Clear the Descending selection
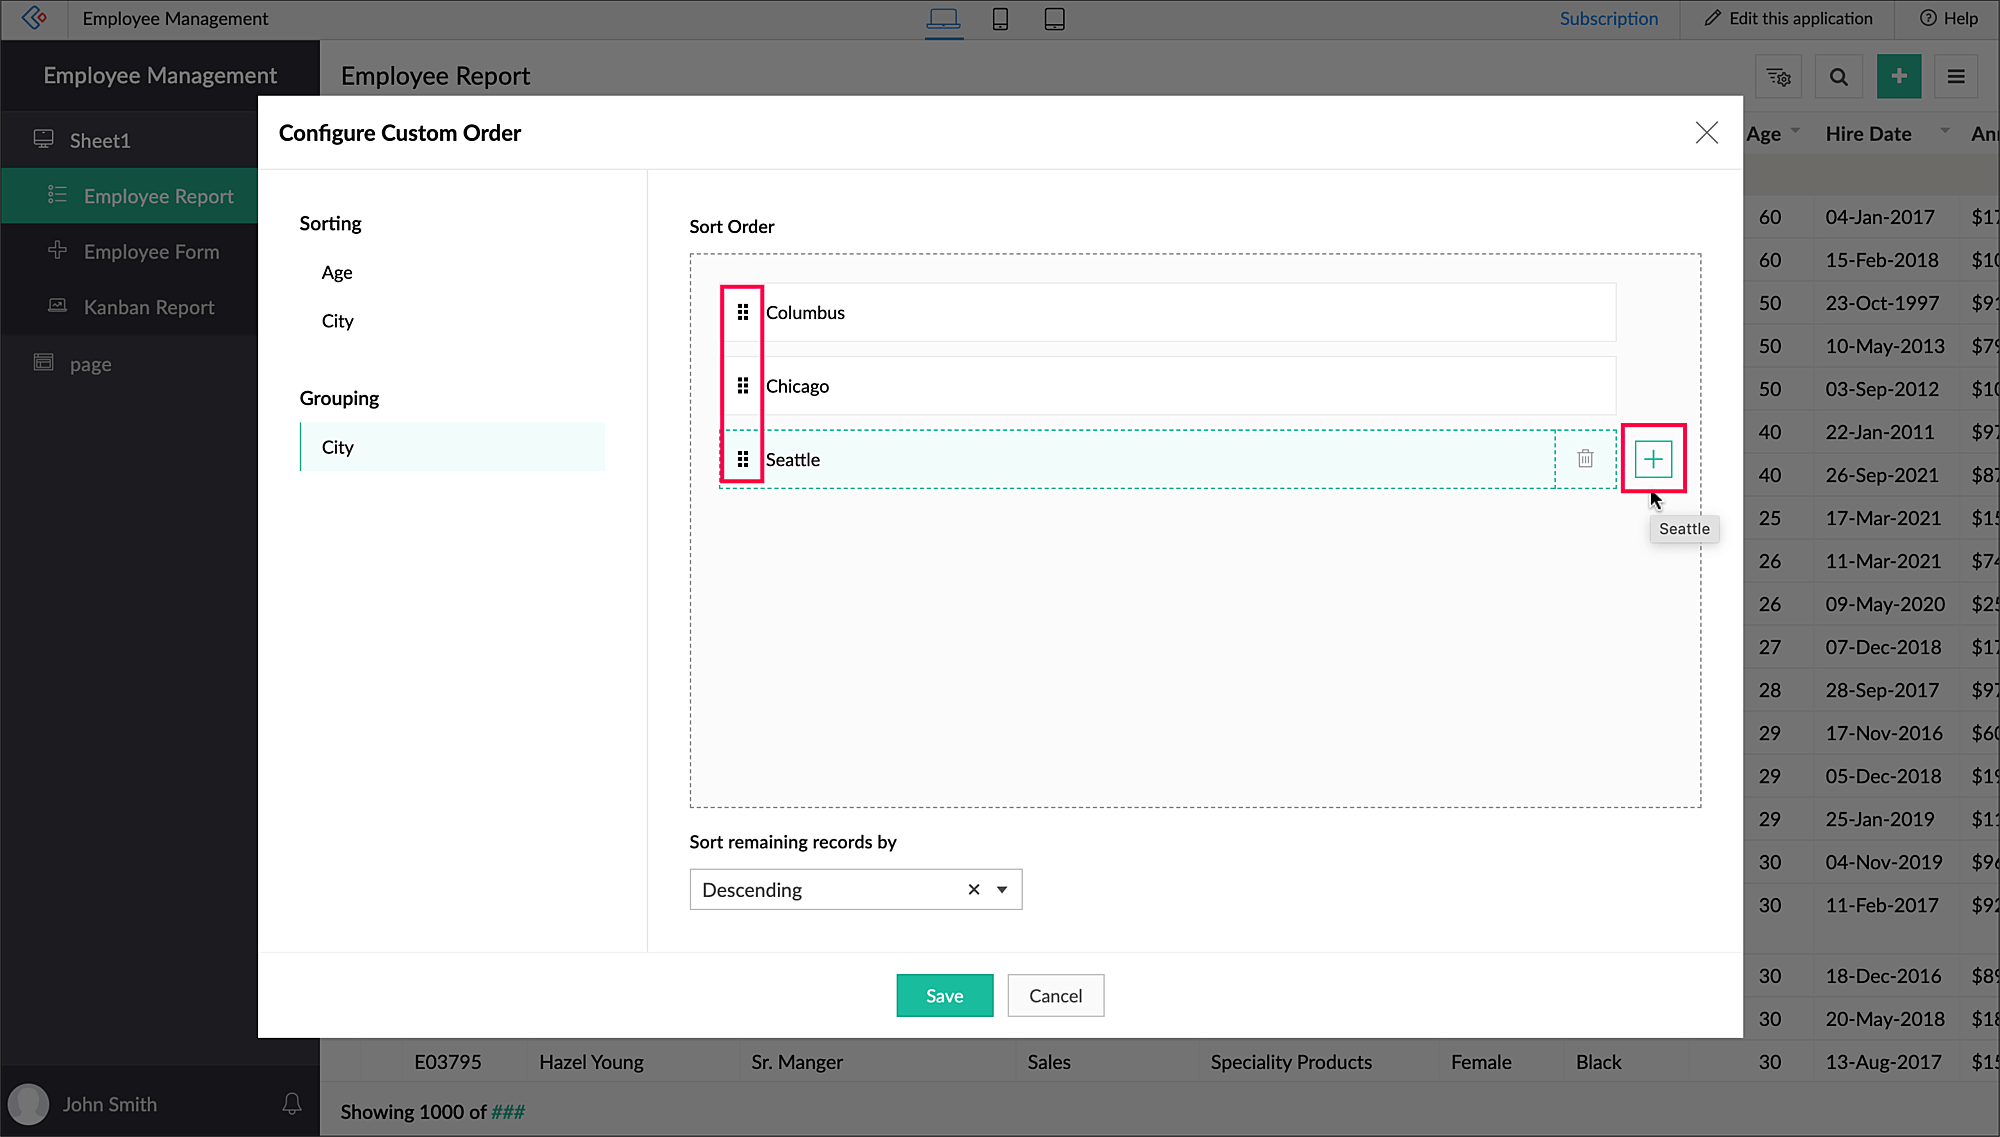Screen dimensions: 2000x1137 (x=973, y=889)
